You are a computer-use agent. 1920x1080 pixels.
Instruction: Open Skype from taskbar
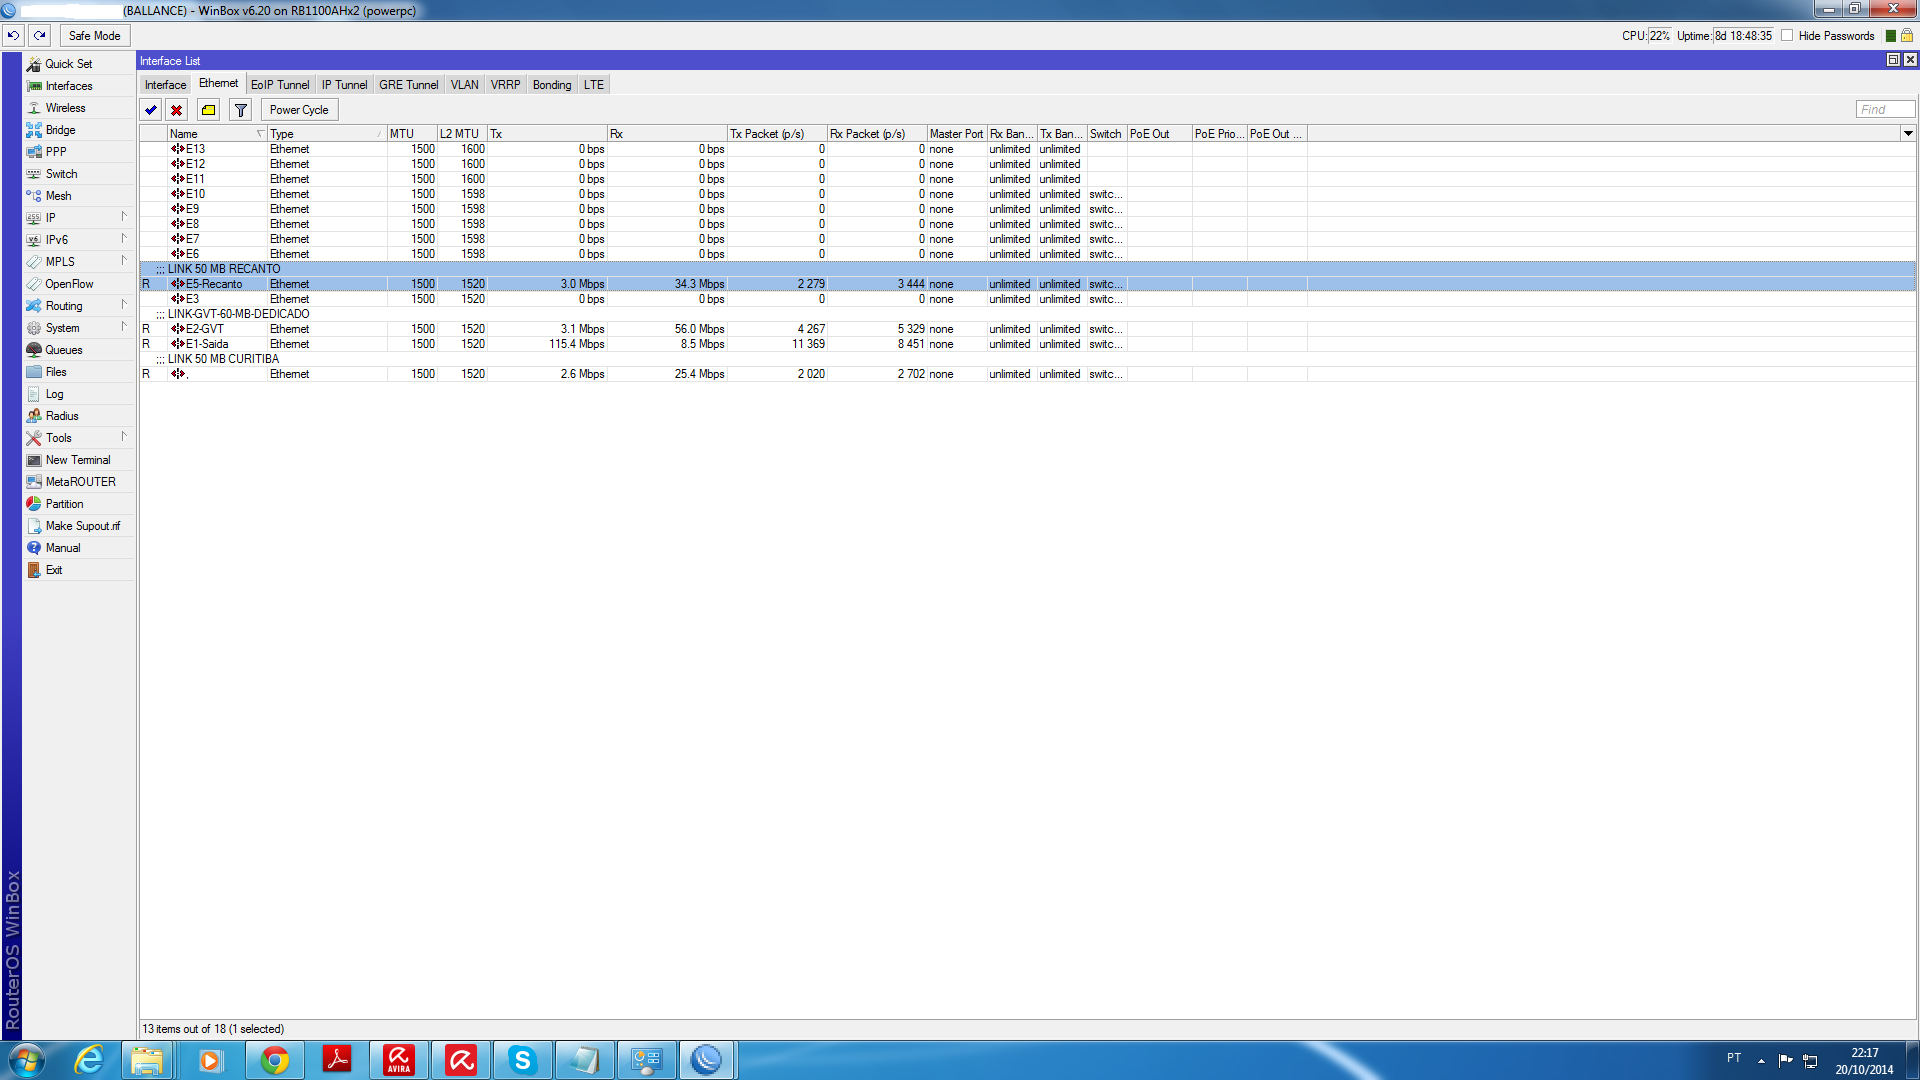click(x=522, y=1060)
